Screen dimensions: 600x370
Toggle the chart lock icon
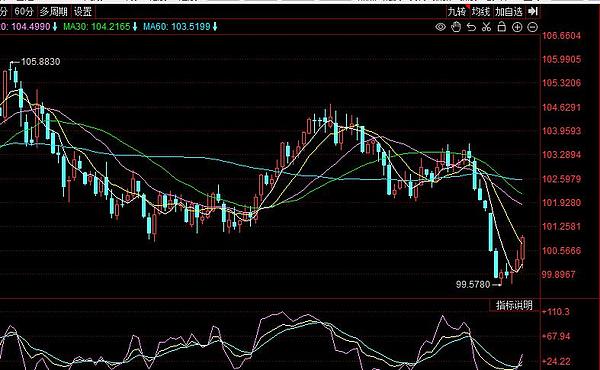pos(502,27)
